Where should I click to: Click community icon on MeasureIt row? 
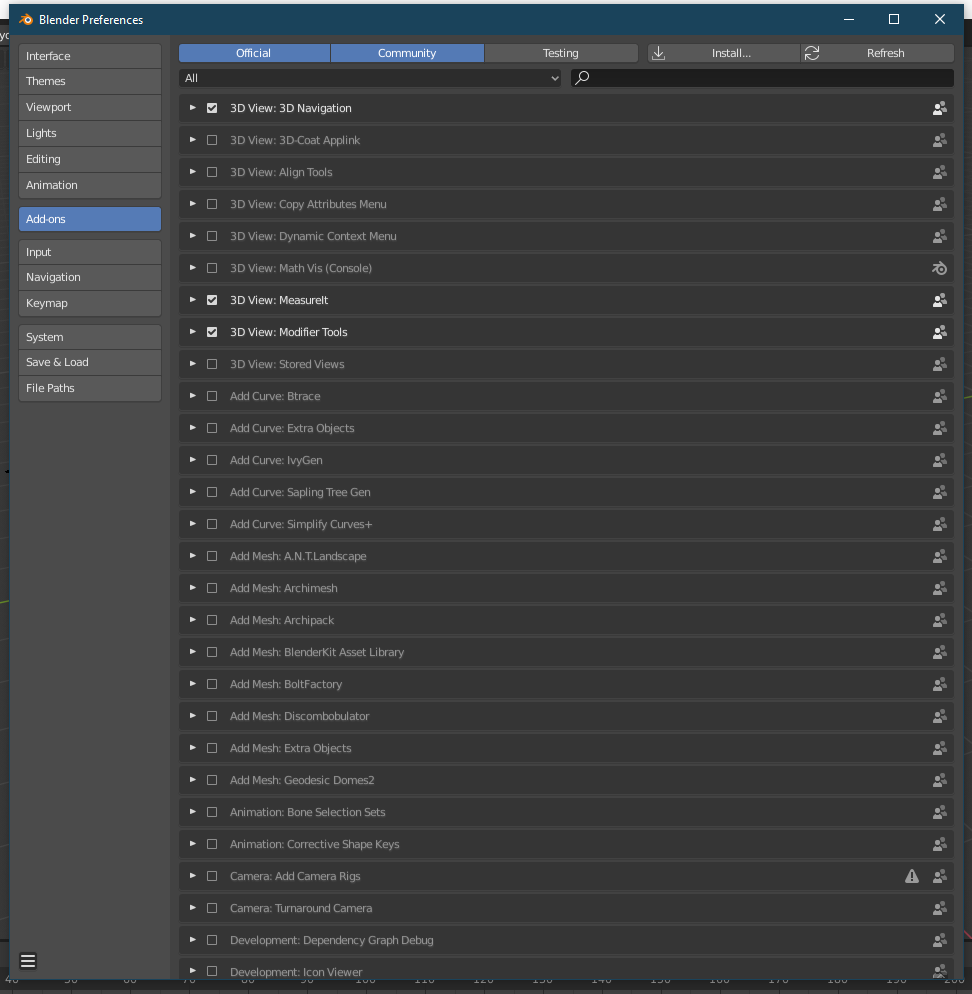tap(940, 300)
